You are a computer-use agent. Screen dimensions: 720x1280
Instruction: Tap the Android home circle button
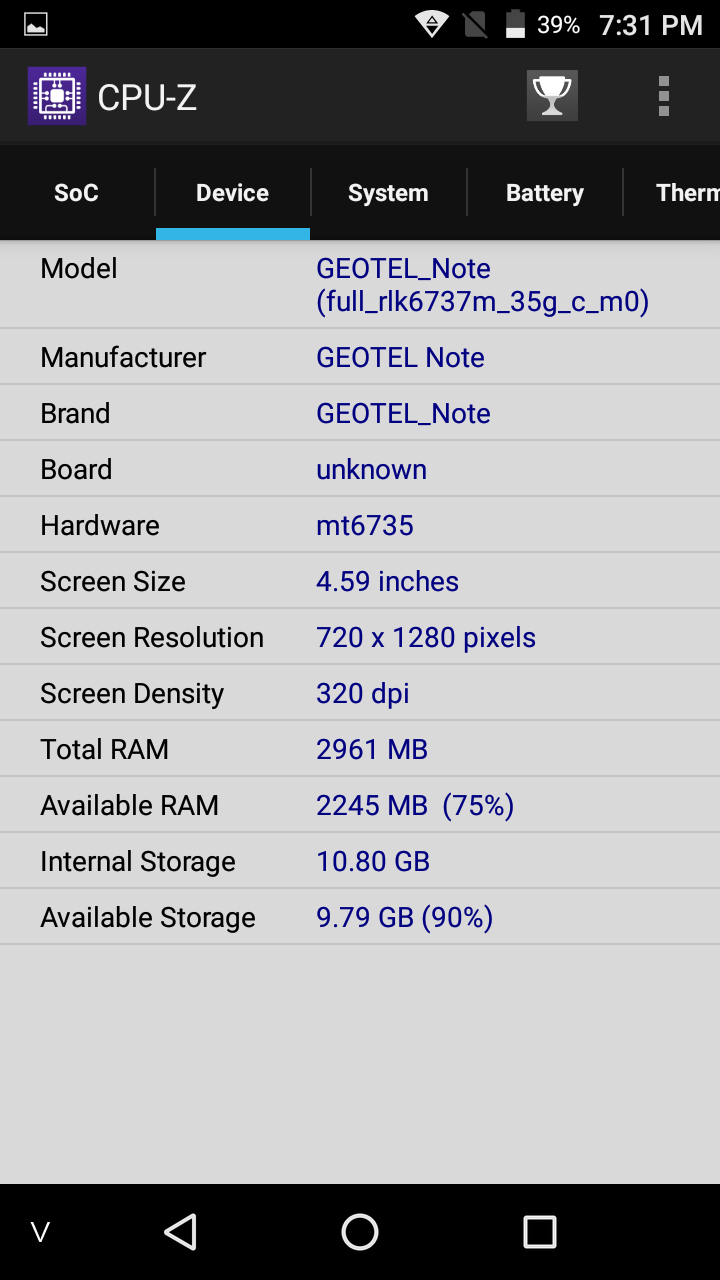click(360, 1232)
